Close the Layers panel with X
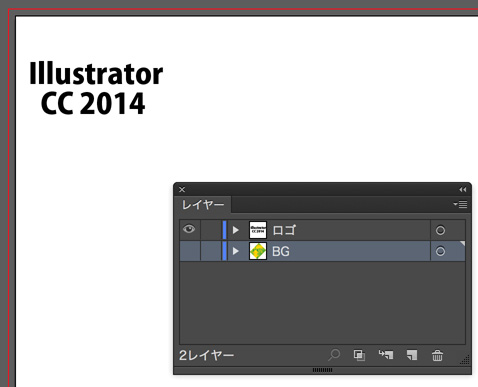 point(182,189)
